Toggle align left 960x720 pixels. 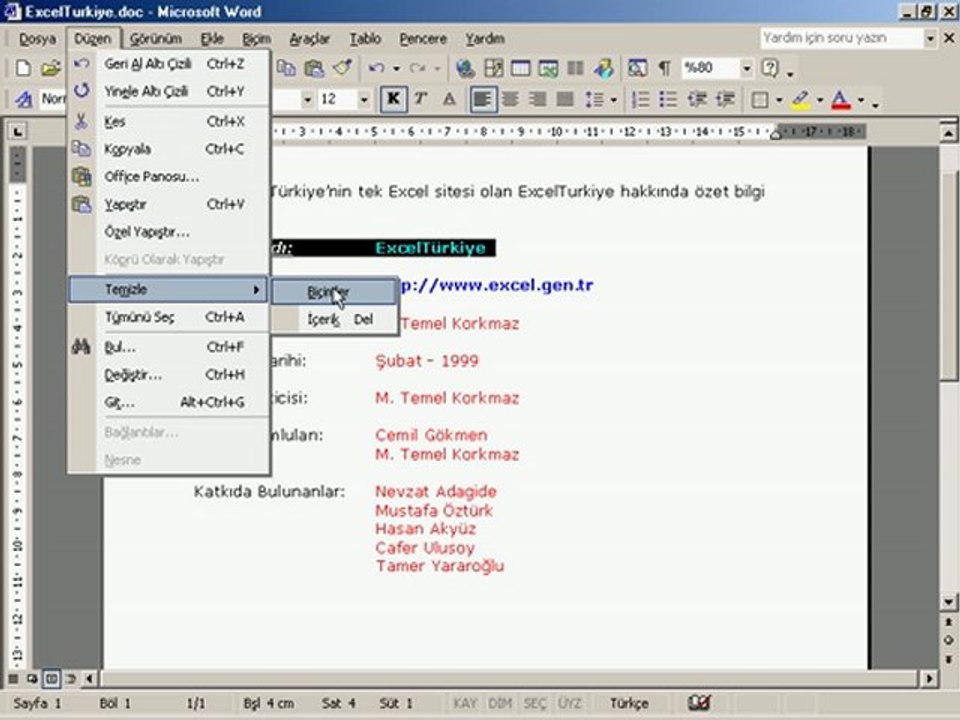coord(482,99)
